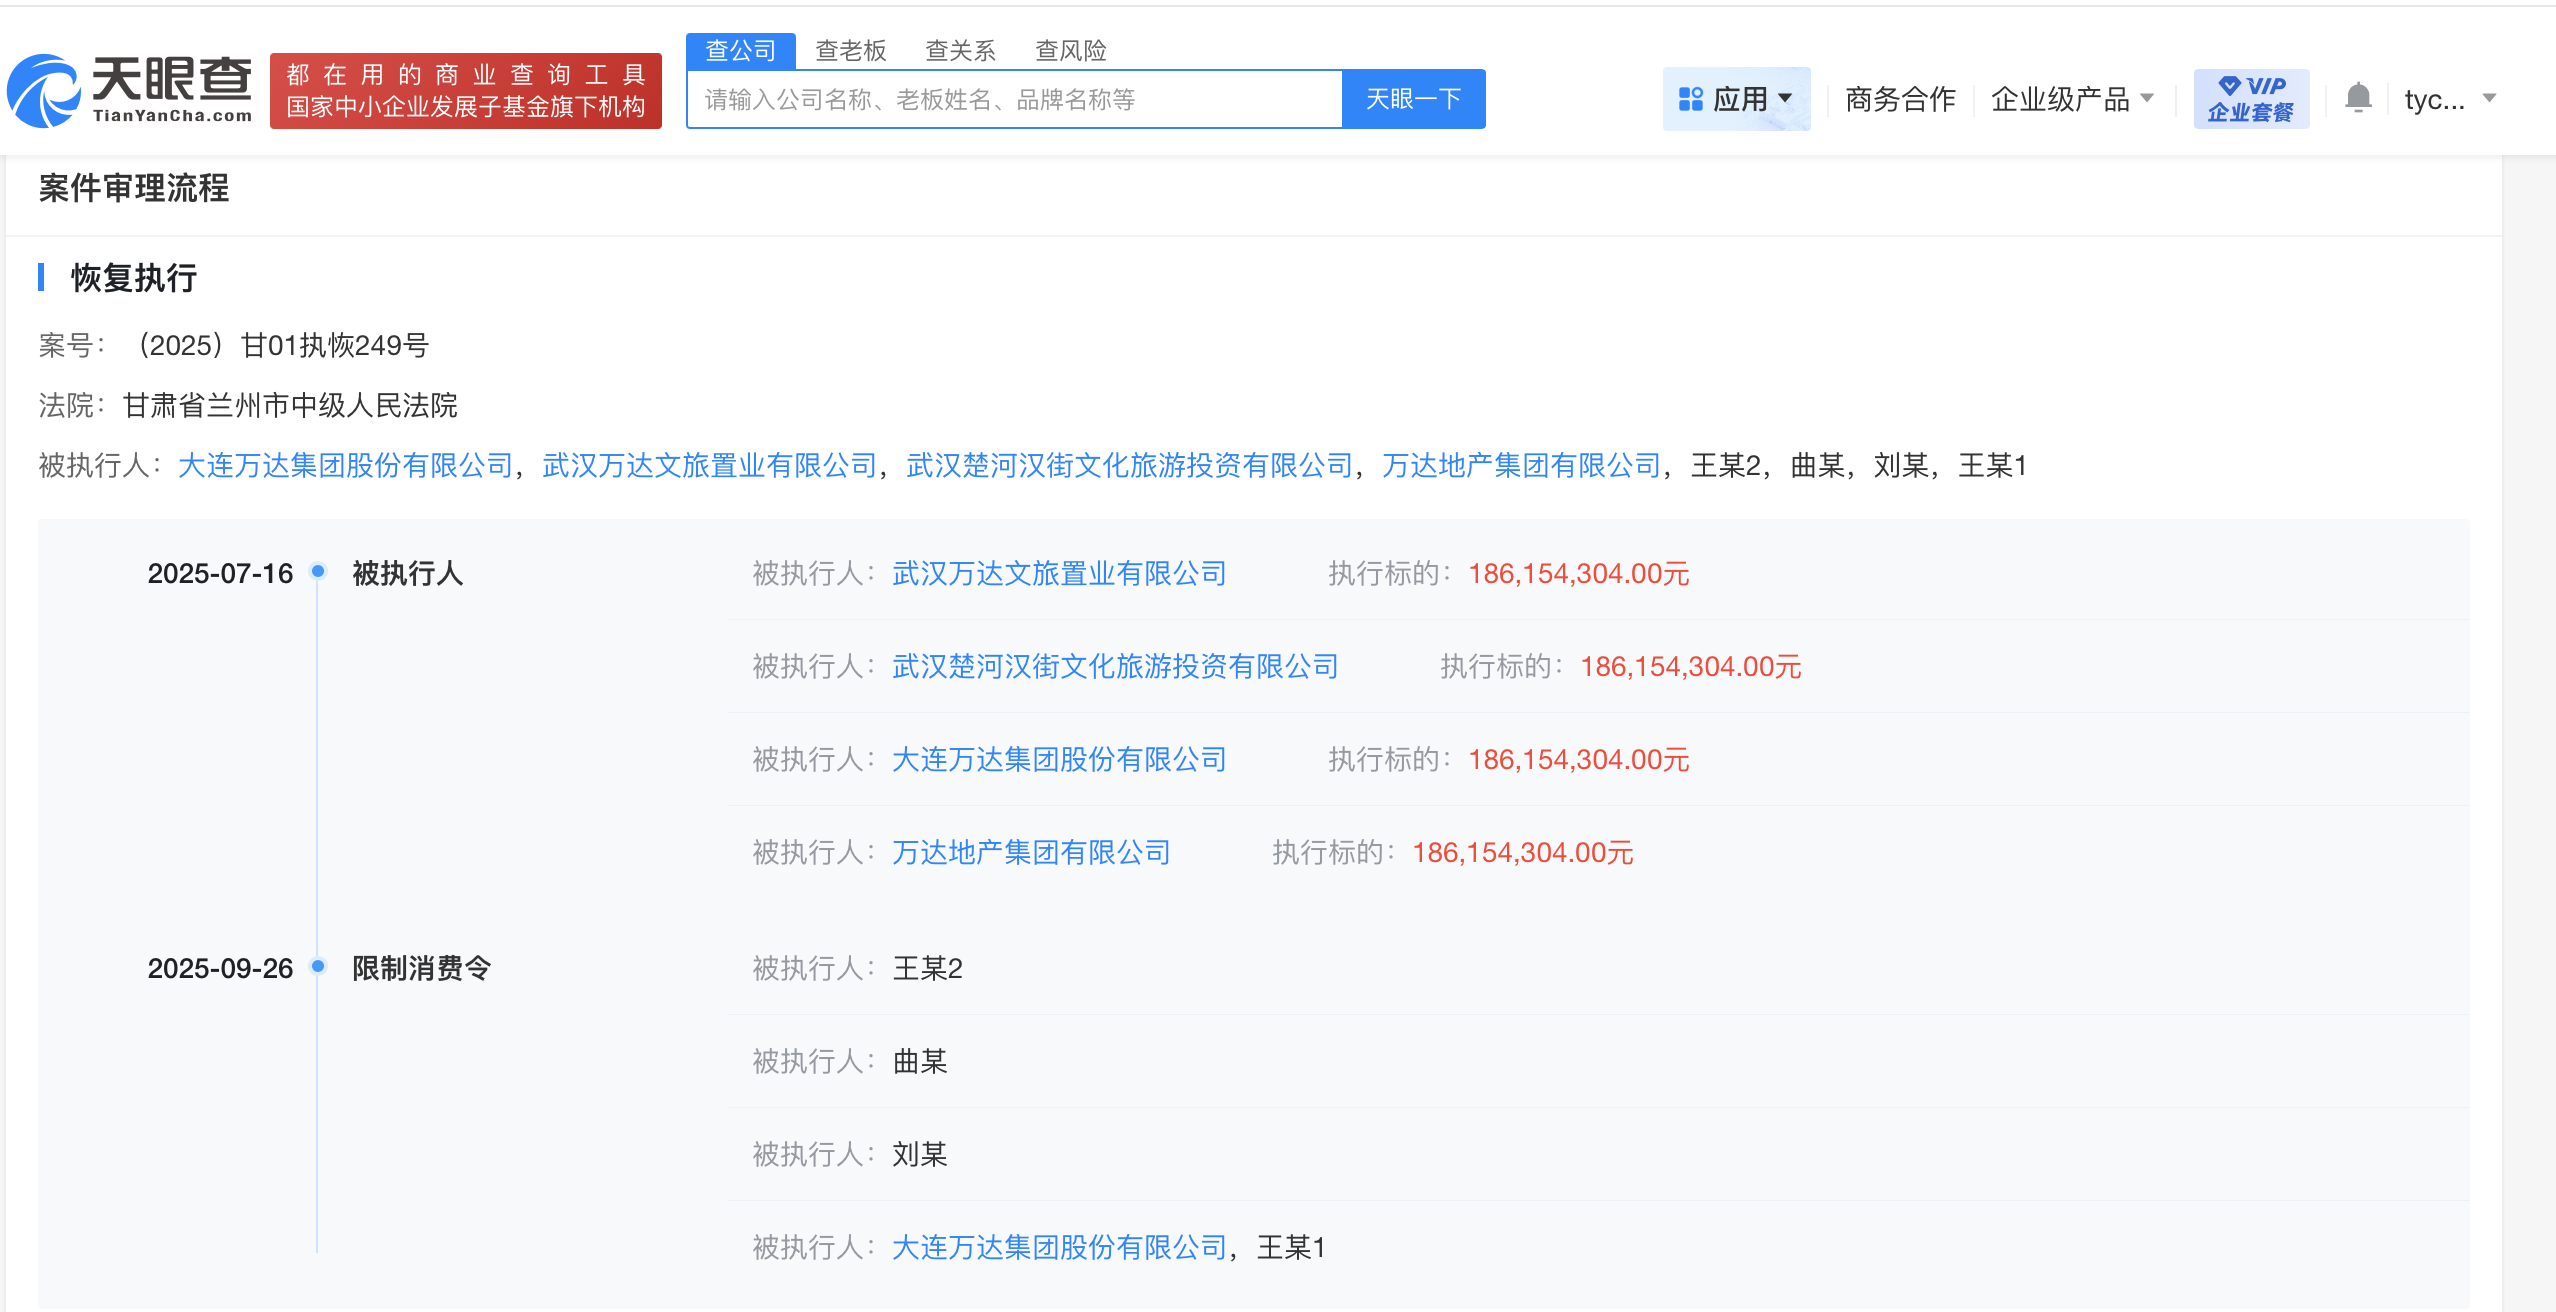The image size is (2556, 1312).
Task: Toggle the 查公司 search tab
Action: [x=741, y=50]
